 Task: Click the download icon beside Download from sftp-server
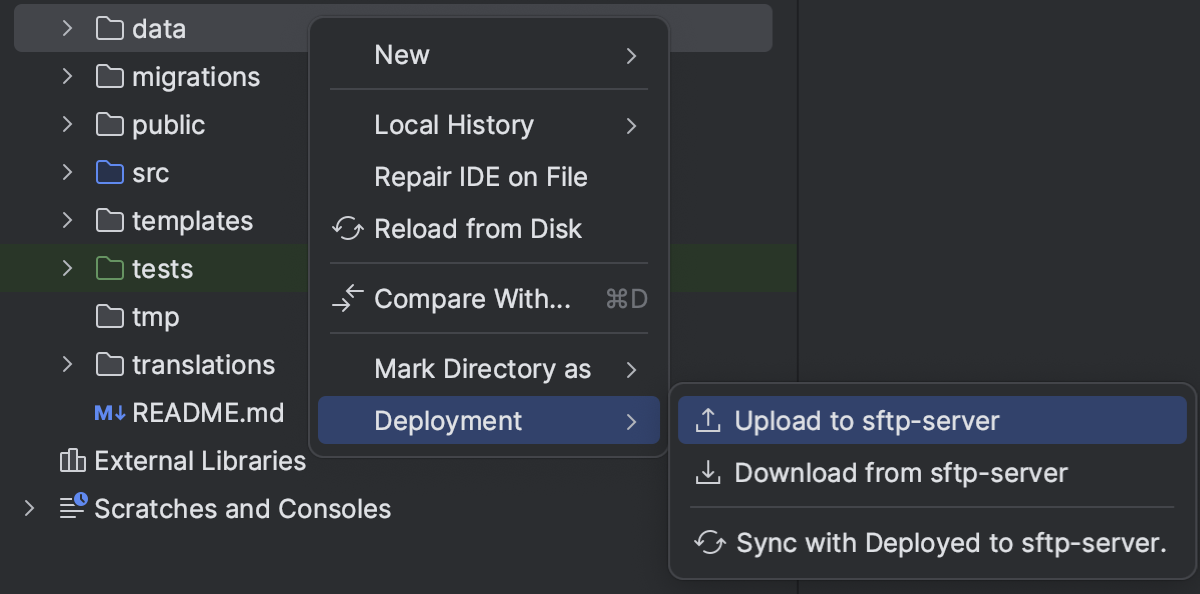click(708, 472)
